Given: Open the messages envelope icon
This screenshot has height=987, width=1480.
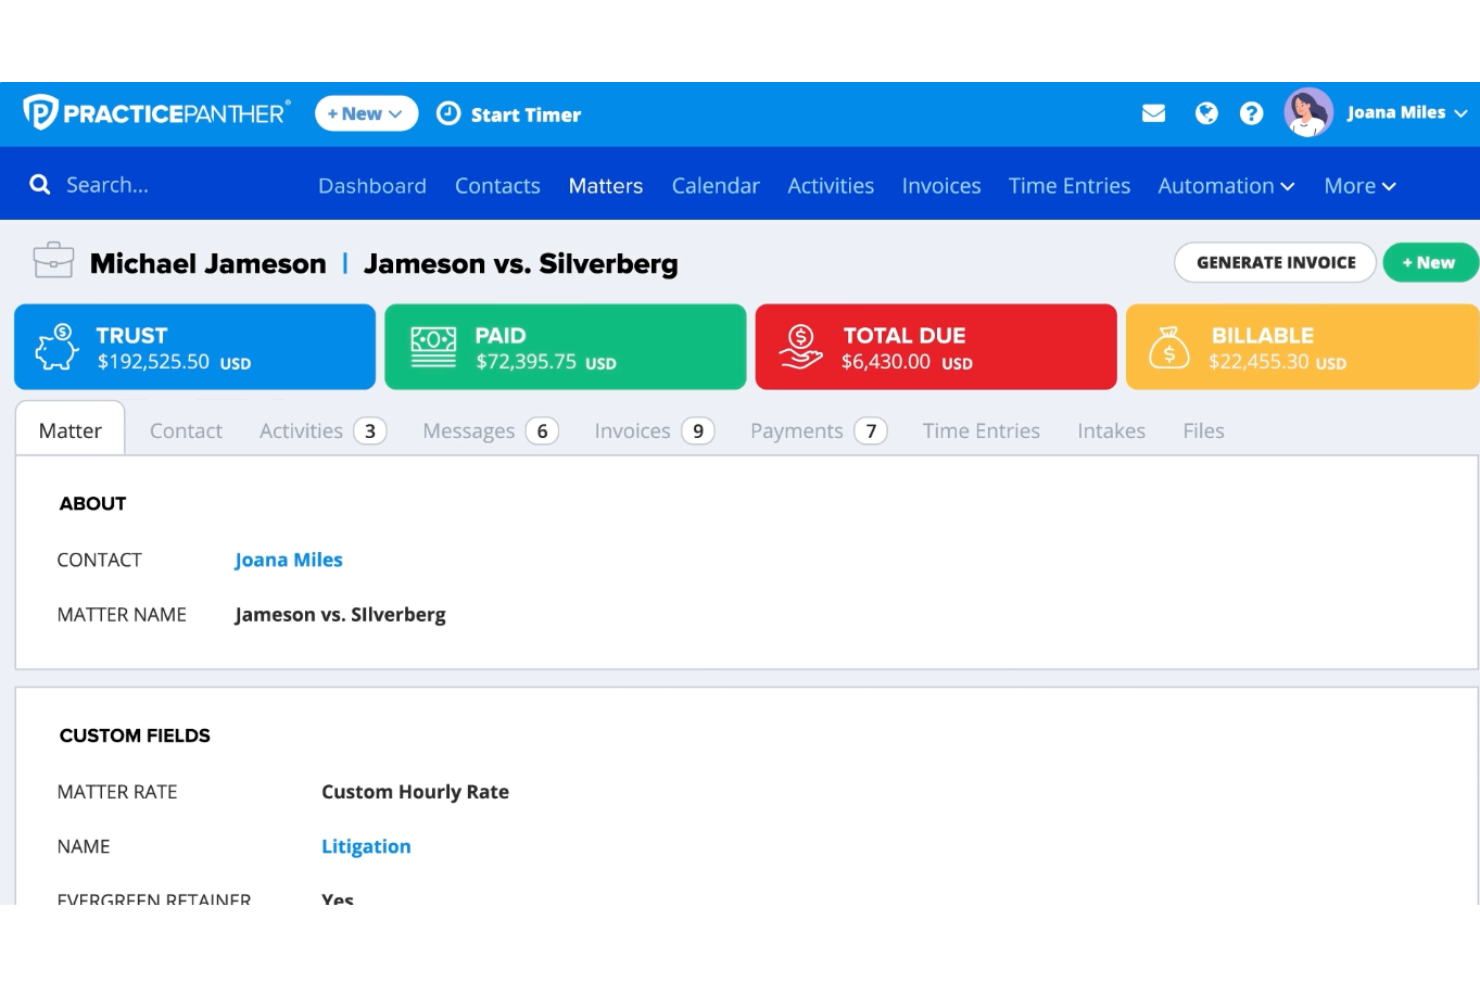Looking at the screenshot, I should coord(1153,113).
